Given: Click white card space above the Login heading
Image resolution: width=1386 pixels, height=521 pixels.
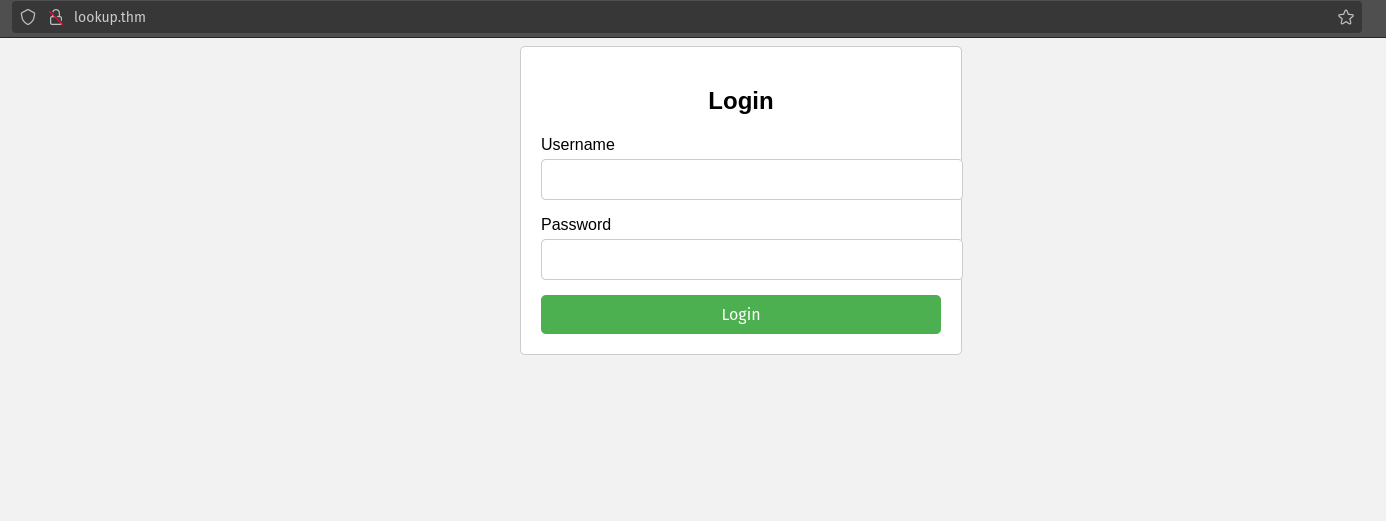Looking at the screenshot, I should pos(740,63).
